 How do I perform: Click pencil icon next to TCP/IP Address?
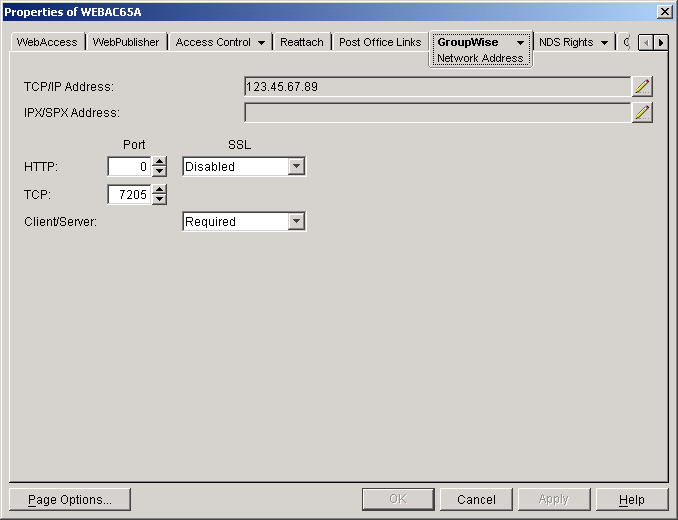tap(642, 86)
